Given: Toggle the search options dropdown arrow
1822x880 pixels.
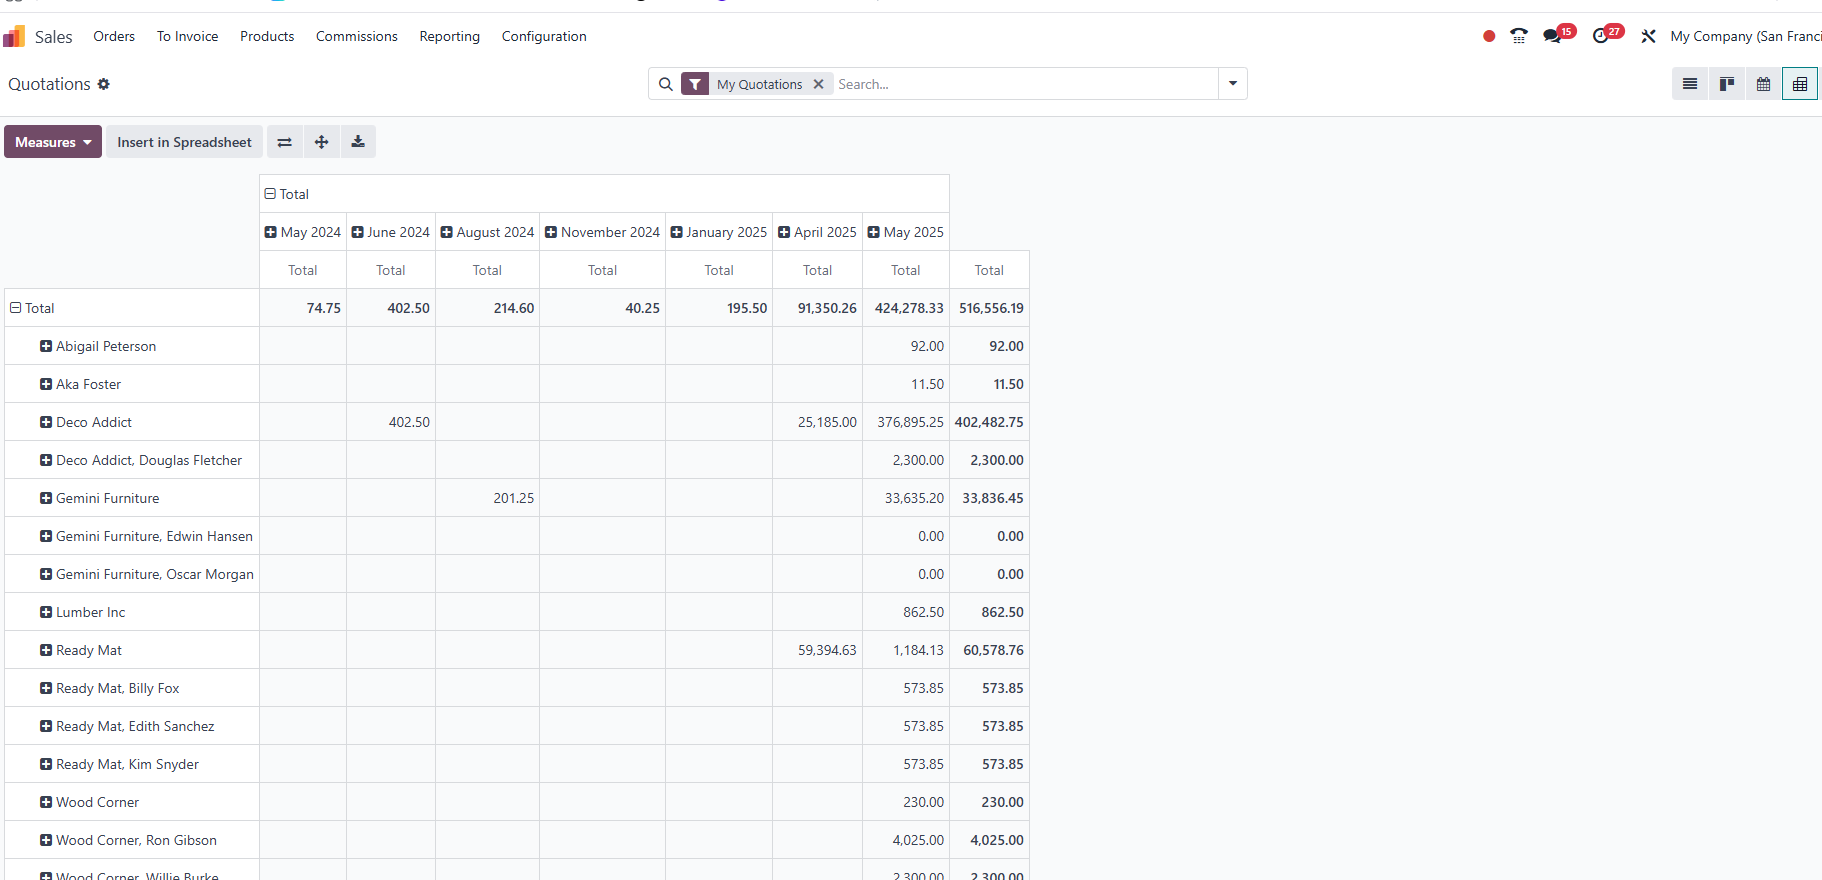Looking at the screenshot, I should point(1232,84).
